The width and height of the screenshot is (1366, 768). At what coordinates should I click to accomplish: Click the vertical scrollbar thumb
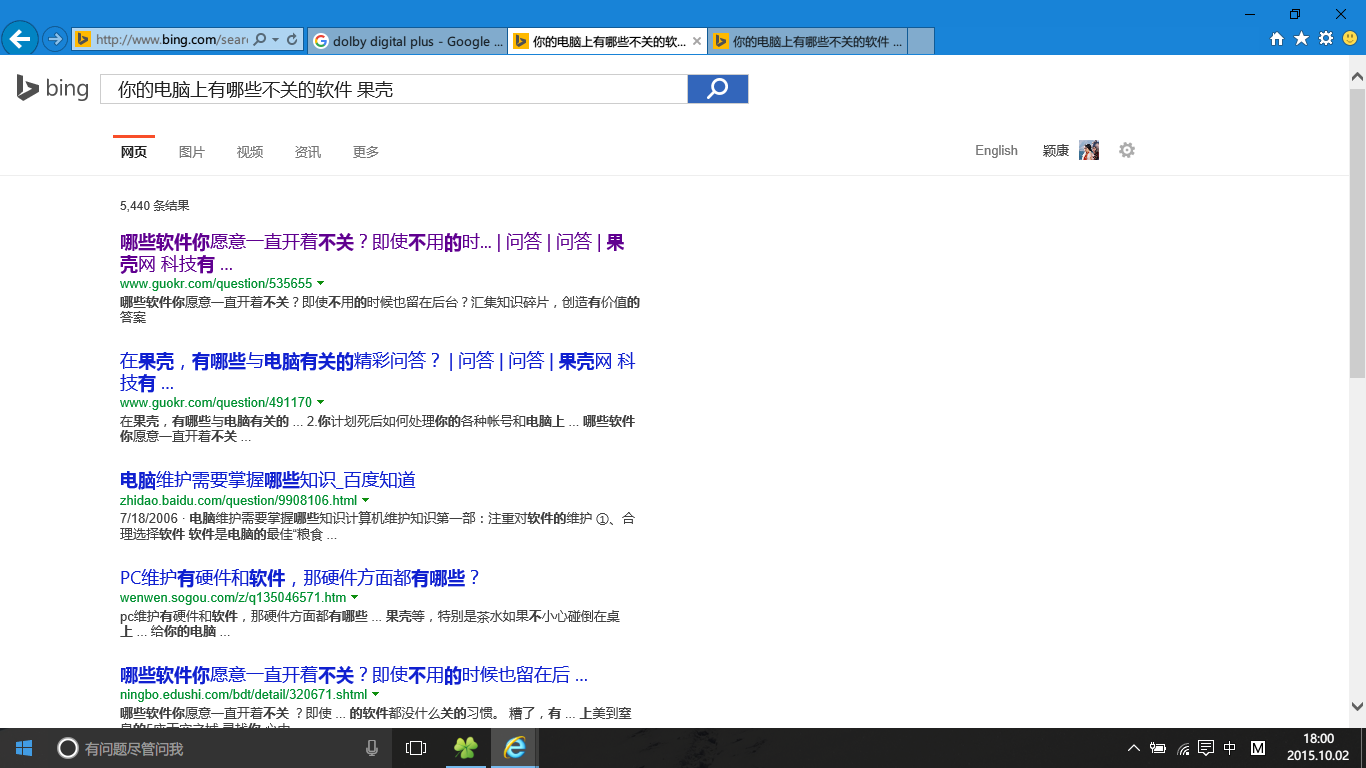coord(1357,233)
